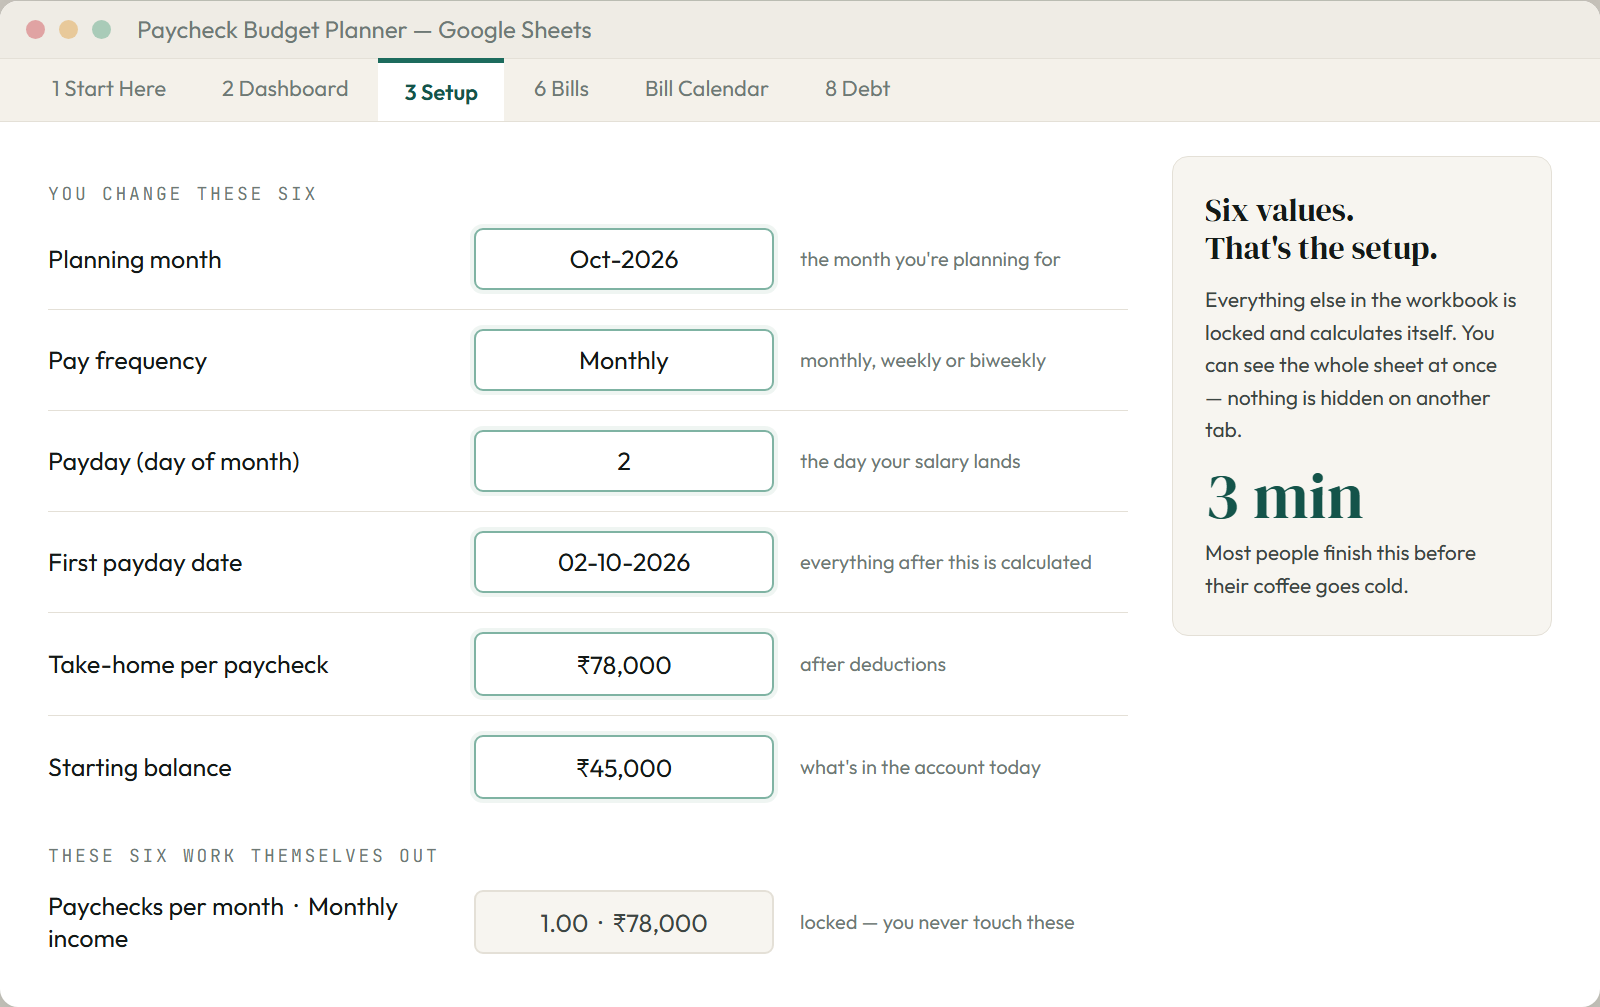The height and width of the screenshot is (1007, 1600).
Task: Click the 'Starting balance' label
Action: (140, 768)
